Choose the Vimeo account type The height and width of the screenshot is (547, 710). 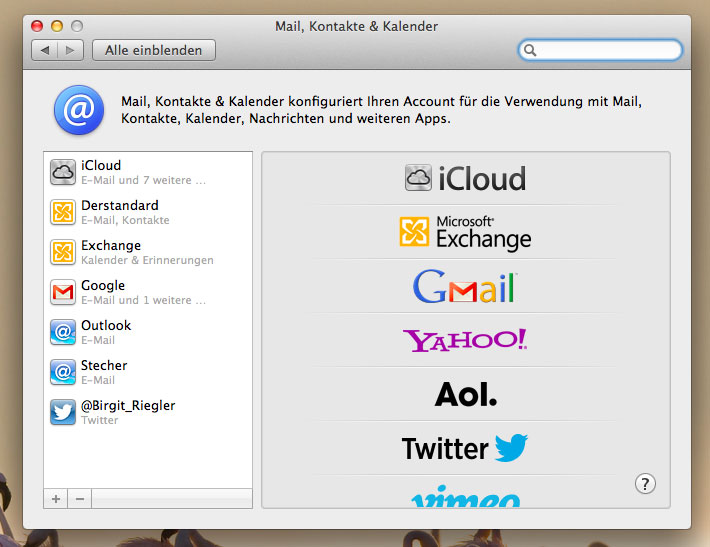(x=465, y=496)
